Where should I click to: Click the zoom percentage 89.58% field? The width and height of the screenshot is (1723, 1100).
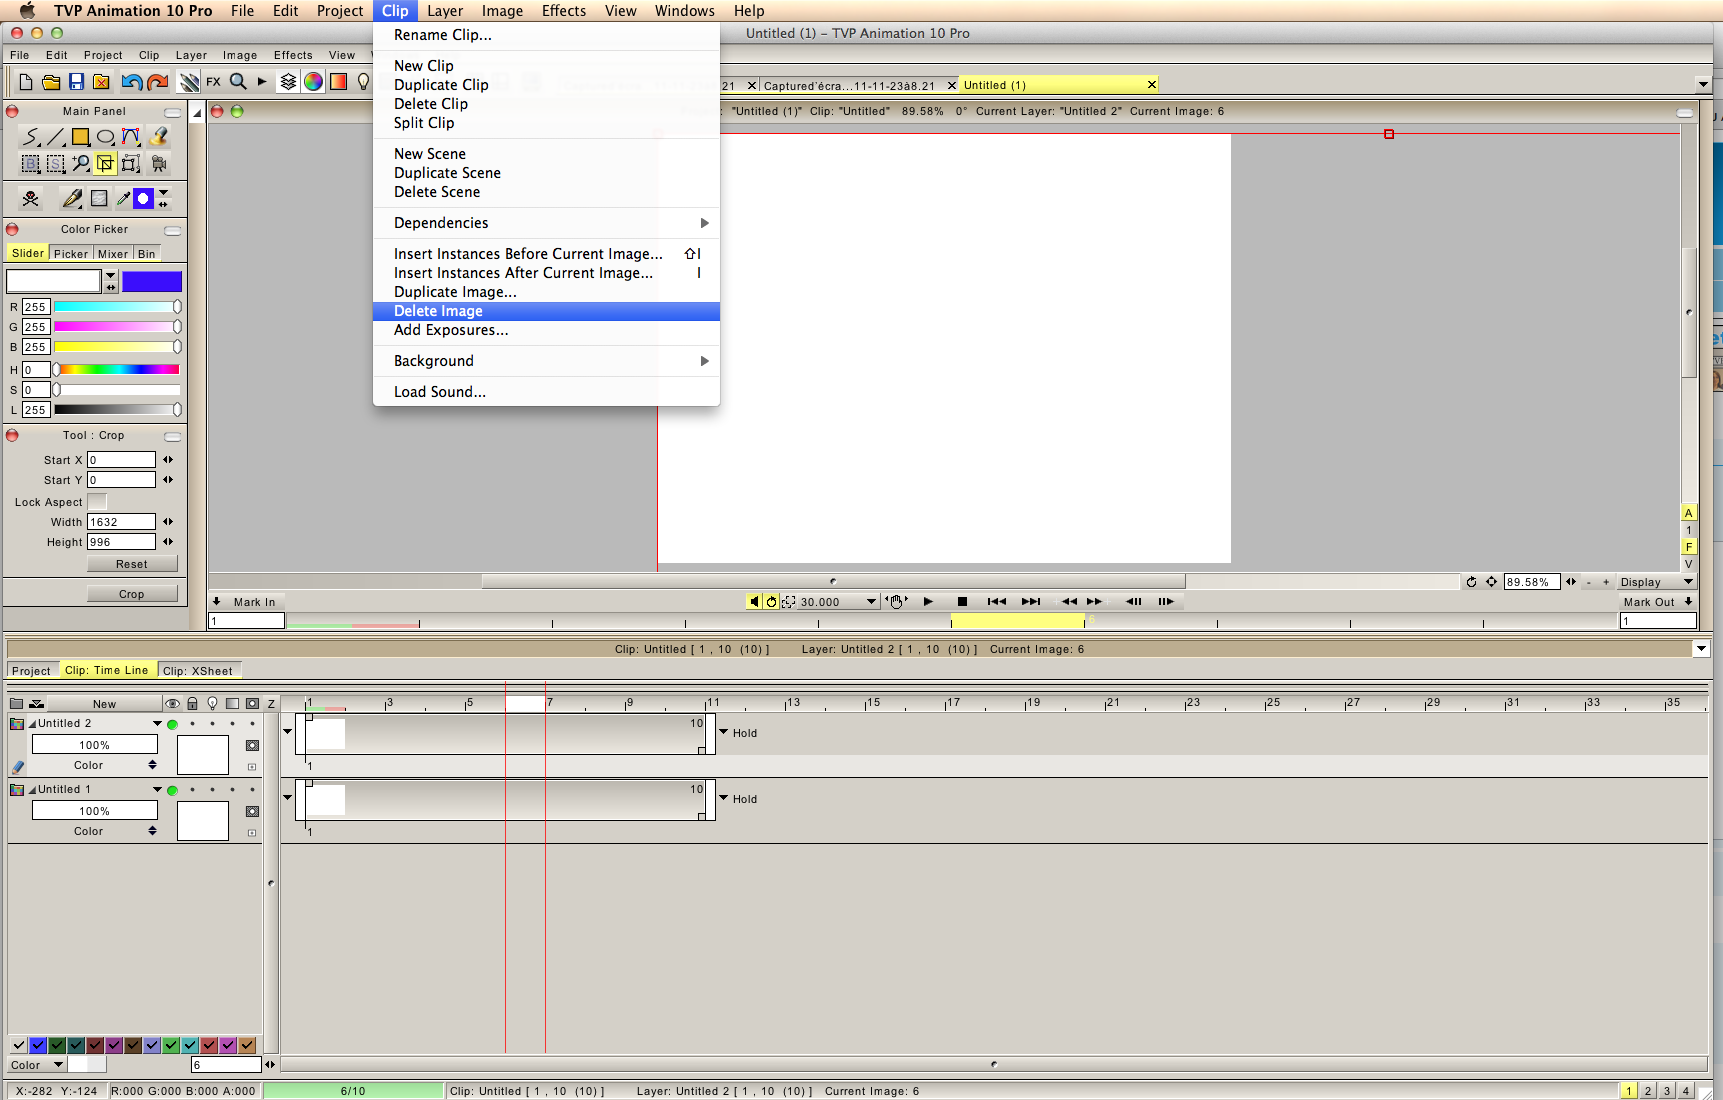click(1531, 582)
